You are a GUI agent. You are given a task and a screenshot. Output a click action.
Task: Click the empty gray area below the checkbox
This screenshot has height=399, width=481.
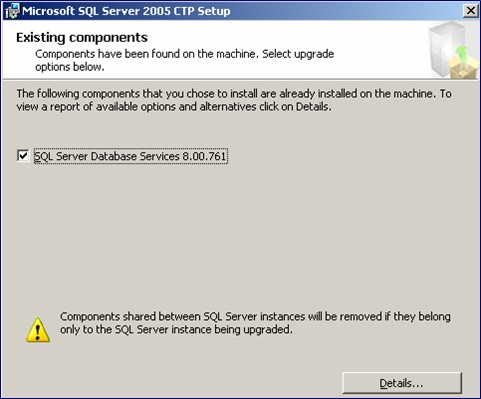[x=240, y=233]
